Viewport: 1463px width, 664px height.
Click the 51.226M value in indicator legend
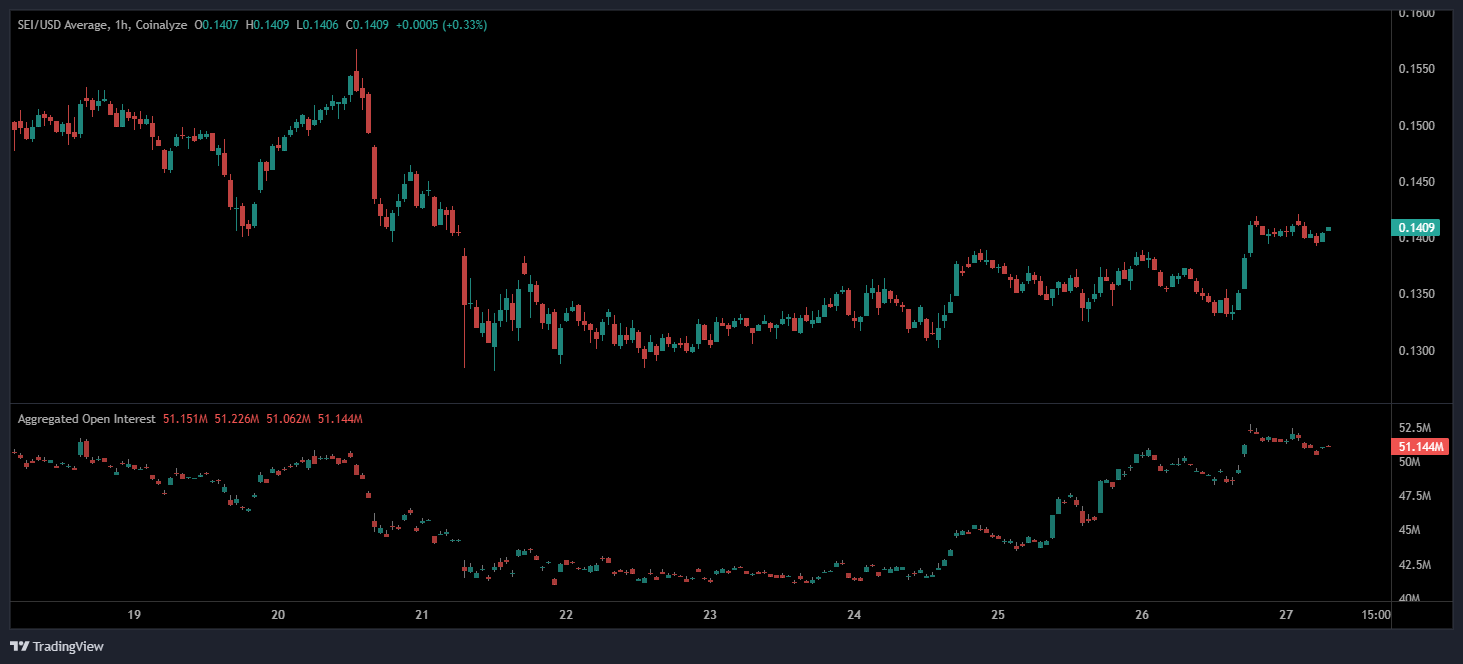click(235, 419)
